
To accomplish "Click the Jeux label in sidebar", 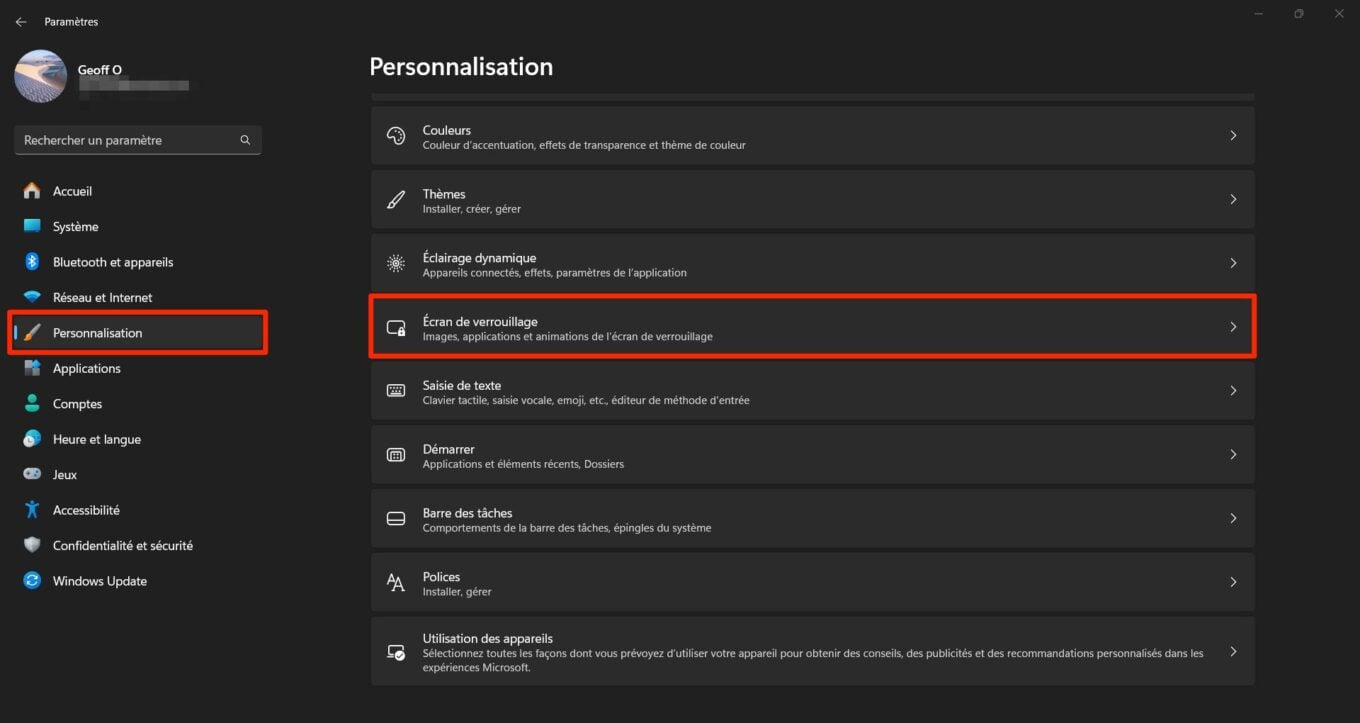I will pos(65,475).
